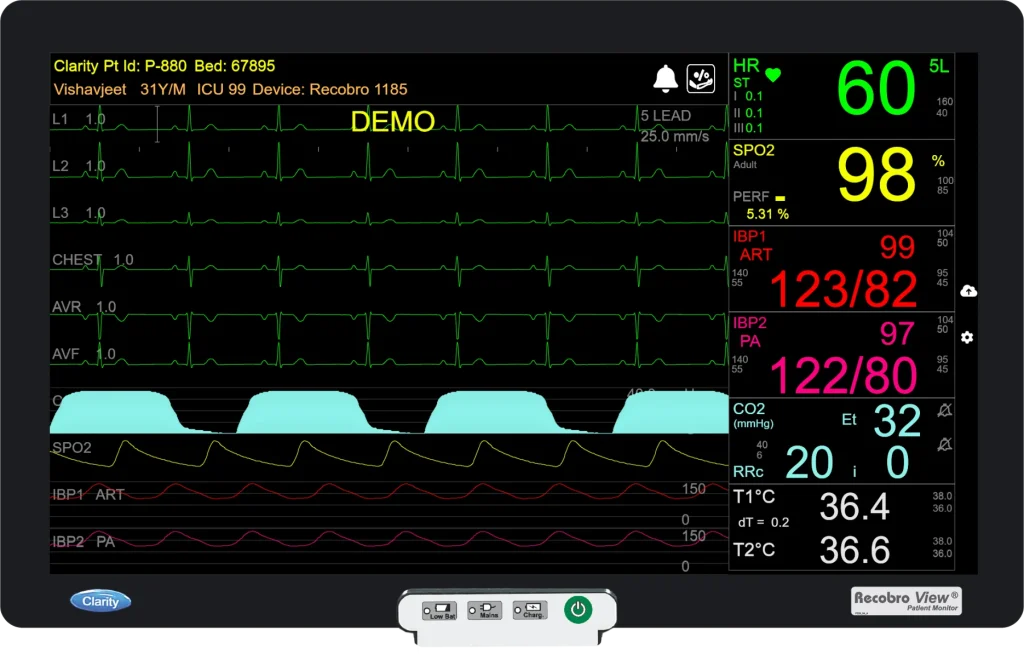1024x654 pixels.
Task: Click the Recobro View Patient Monitor logo
Action: pyautogui.click(x=905, y=600)
